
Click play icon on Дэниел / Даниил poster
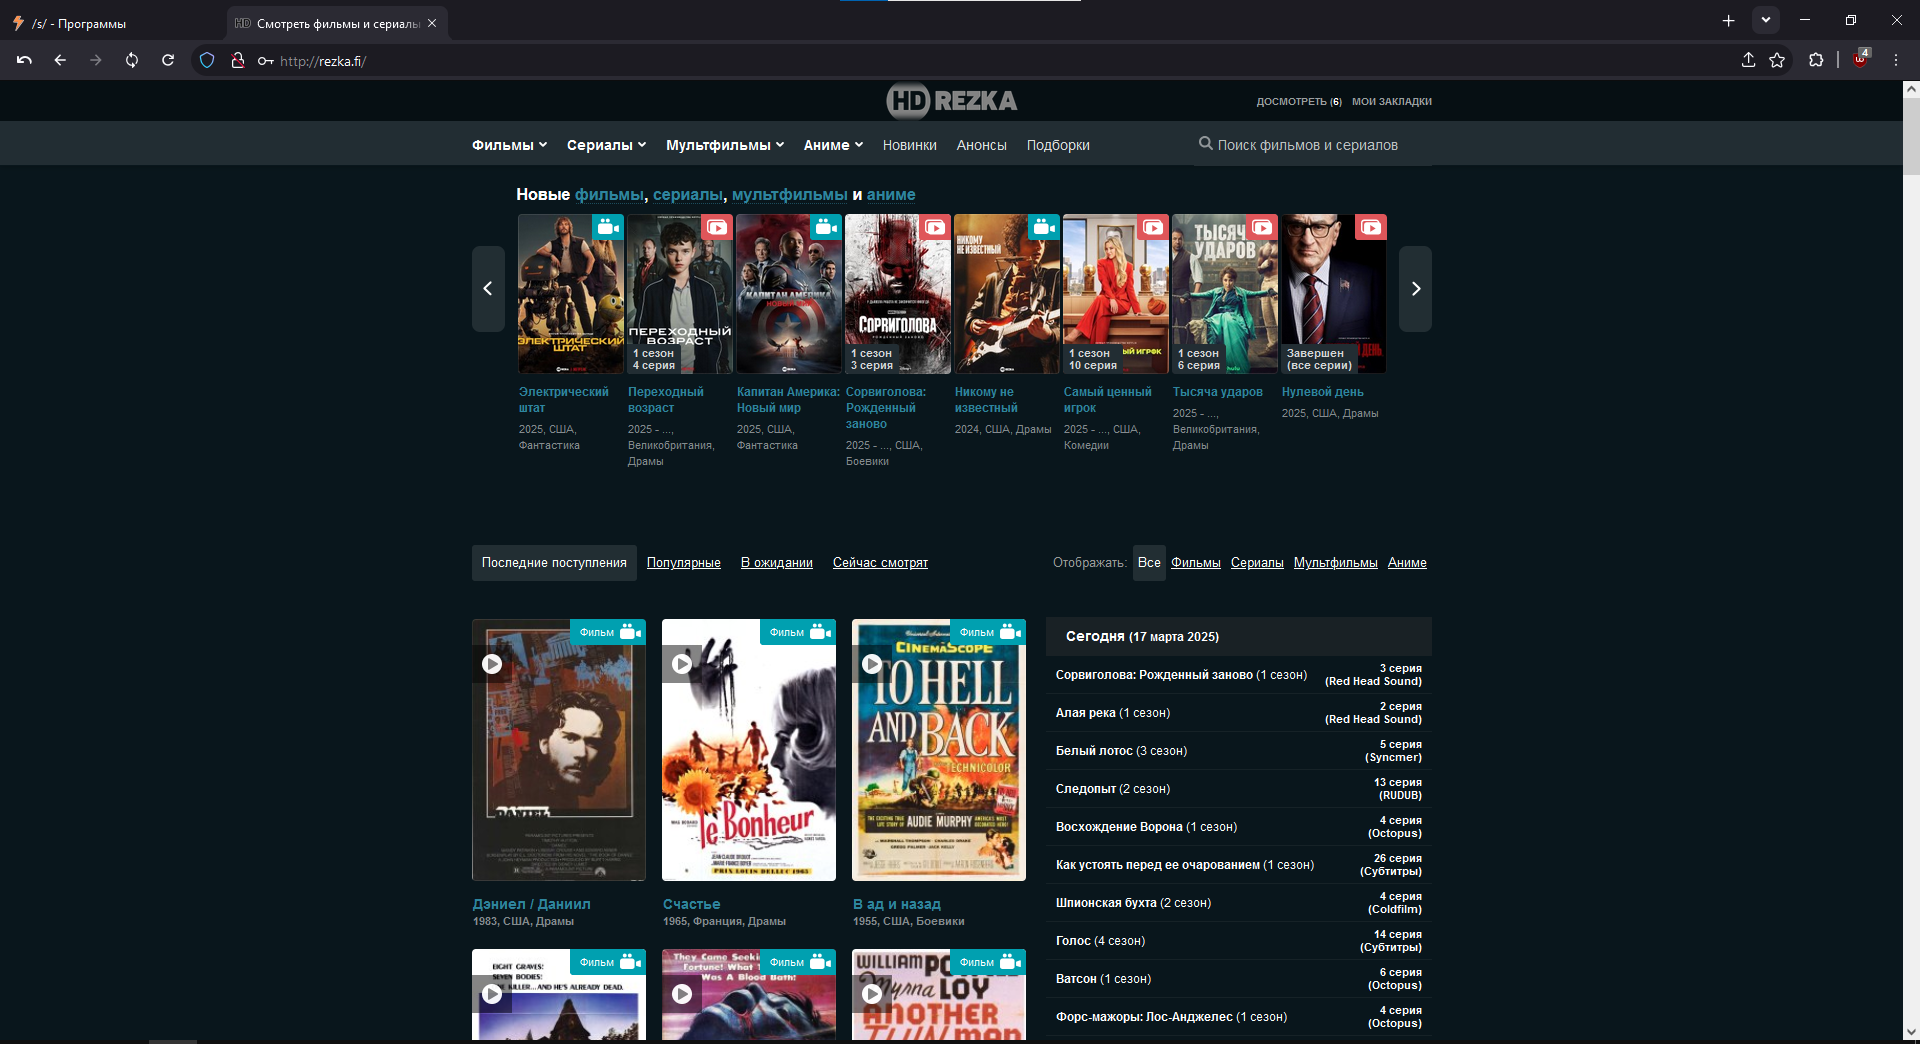pos(492,664)
